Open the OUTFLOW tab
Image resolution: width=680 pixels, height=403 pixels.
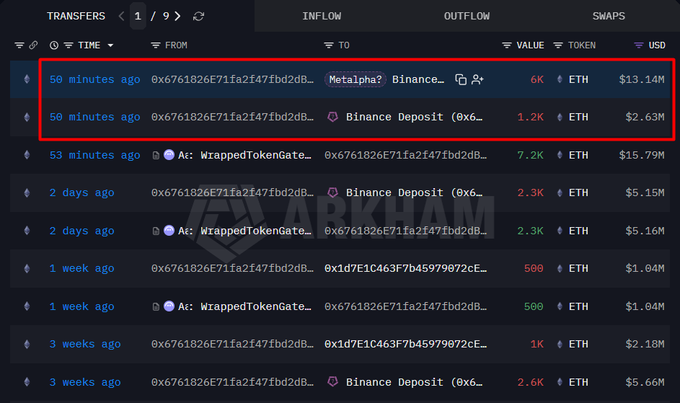coord(467,16)
